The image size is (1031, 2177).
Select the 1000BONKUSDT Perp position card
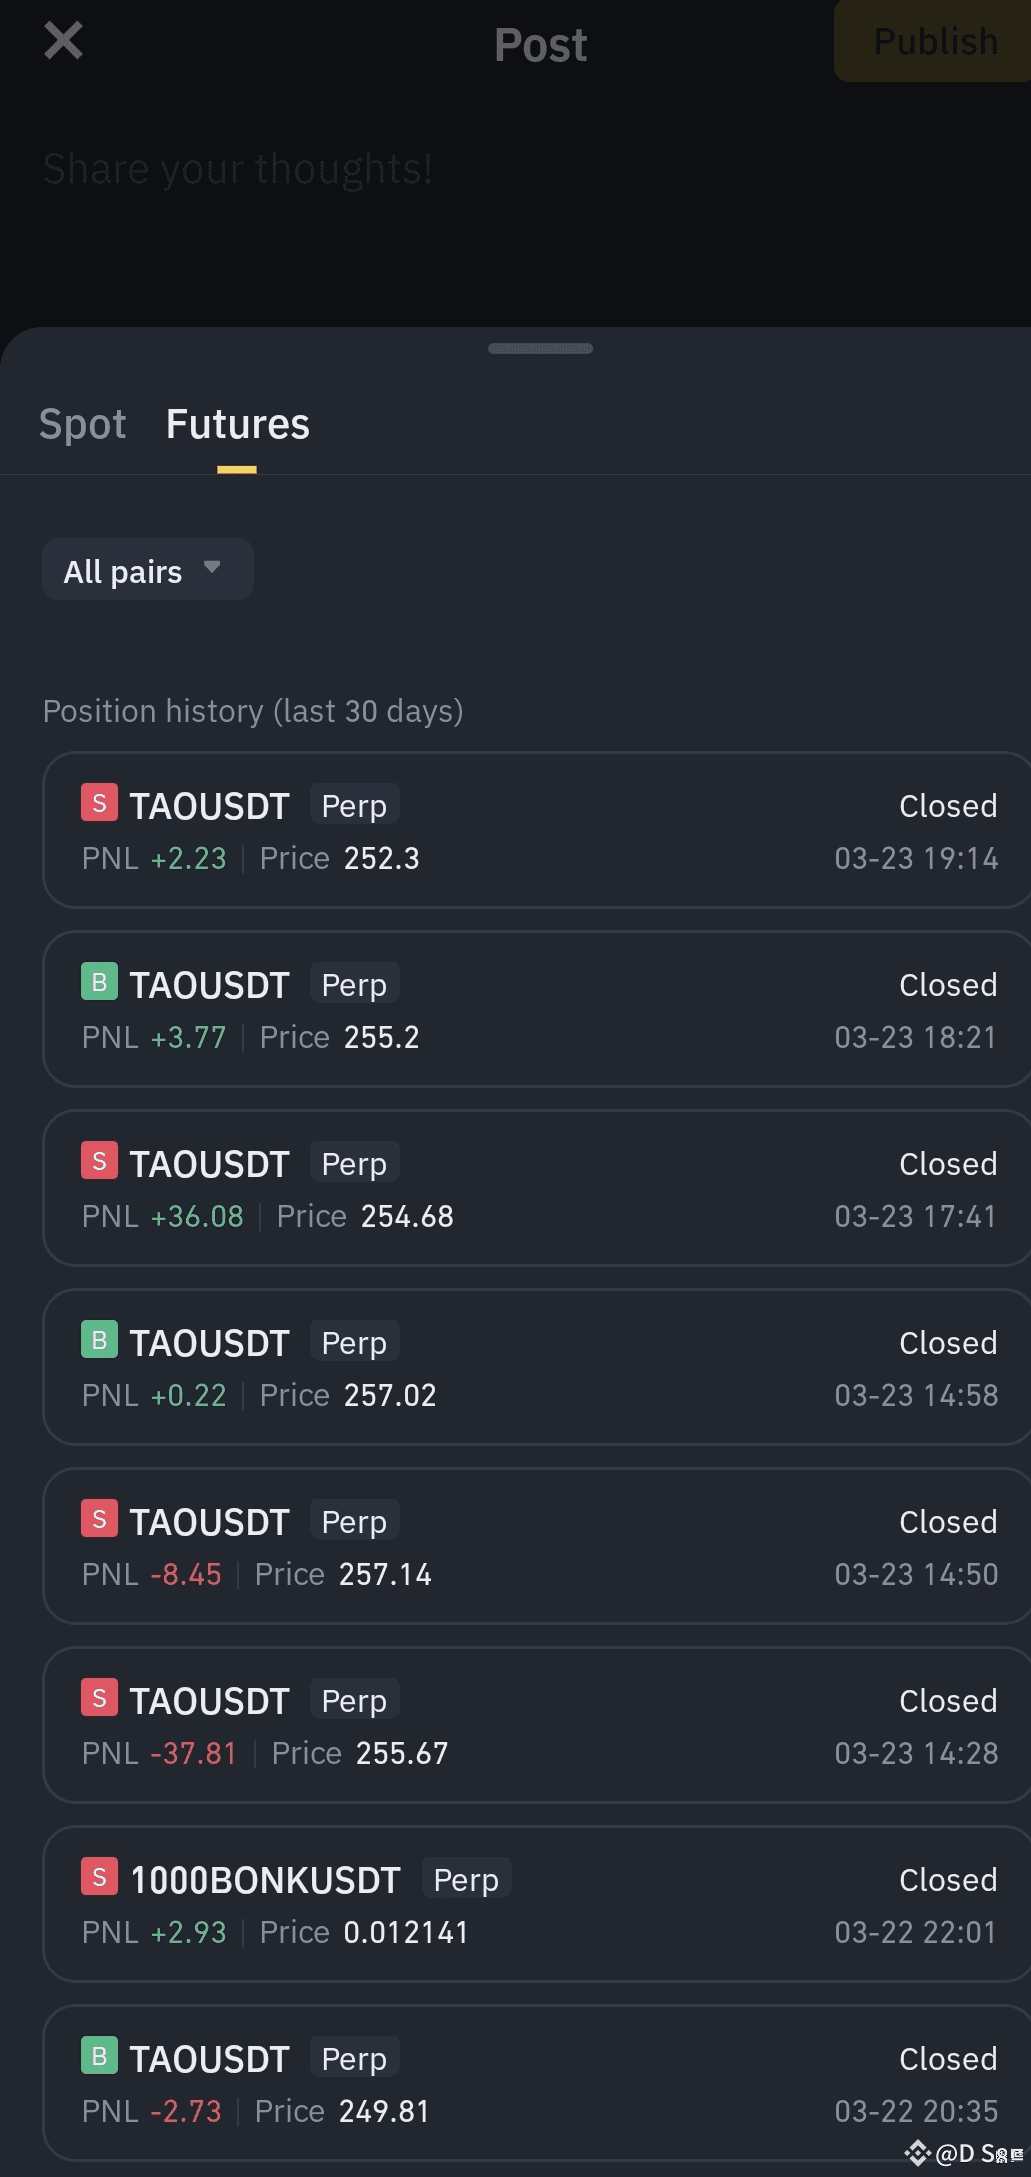pos(537,1904)
